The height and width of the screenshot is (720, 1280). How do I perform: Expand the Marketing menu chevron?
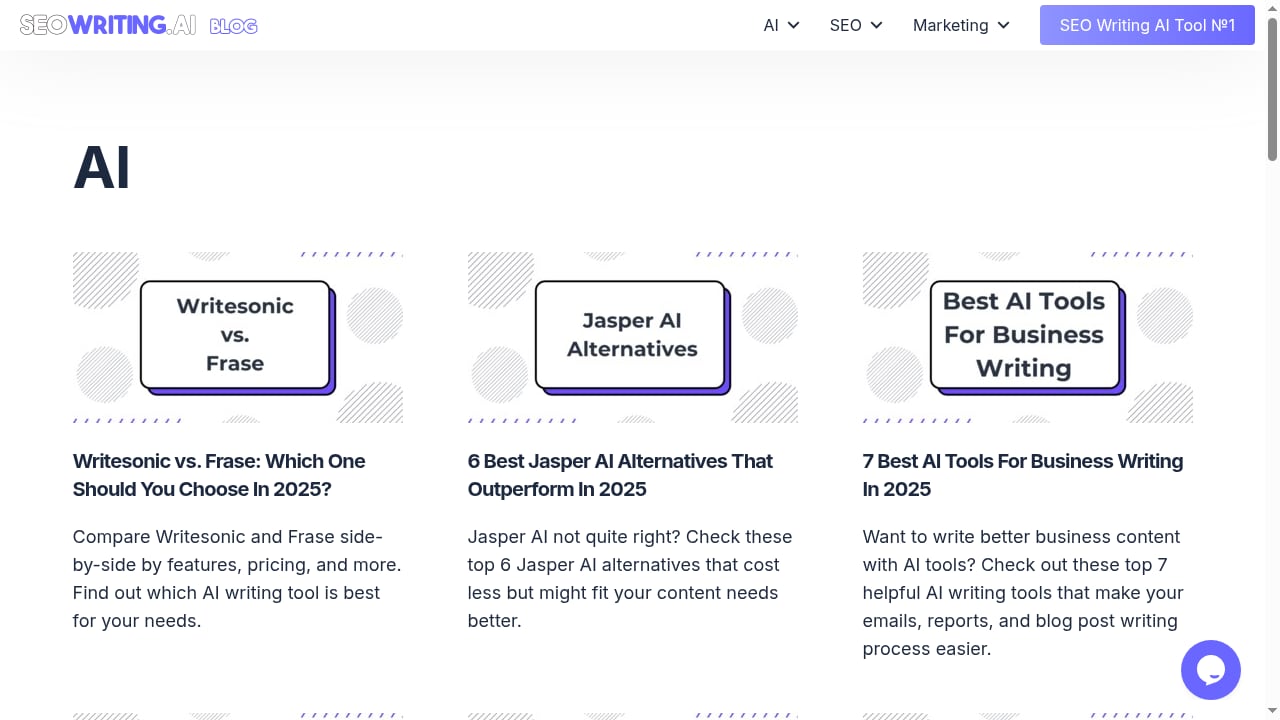coord(1004,25)
